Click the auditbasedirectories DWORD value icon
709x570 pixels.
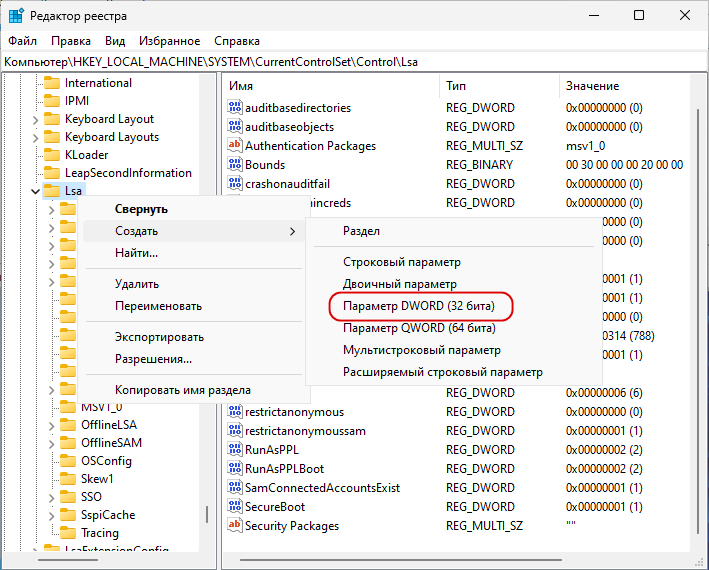click(x=235, y=108)
